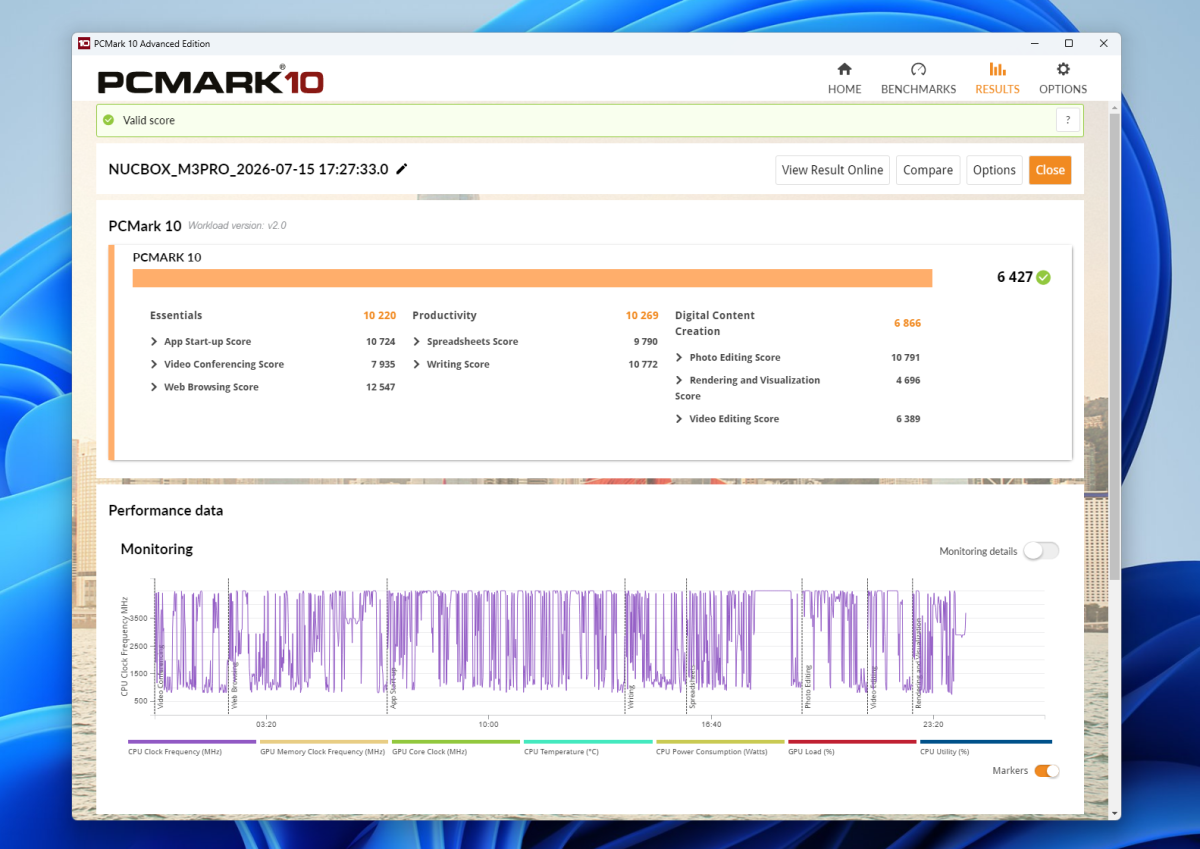Click the Performance data heading

click(x=166, y=511)
